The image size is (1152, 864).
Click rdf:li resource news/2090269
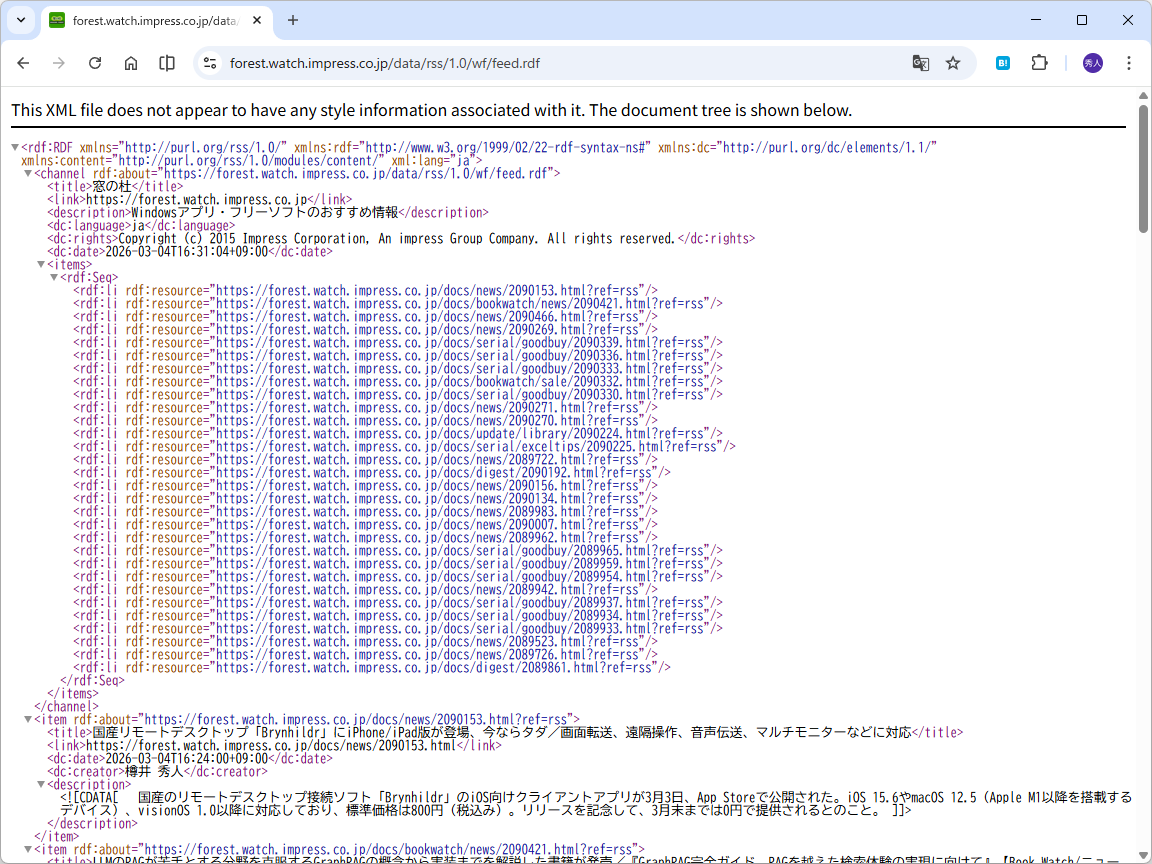pos(365,330)
